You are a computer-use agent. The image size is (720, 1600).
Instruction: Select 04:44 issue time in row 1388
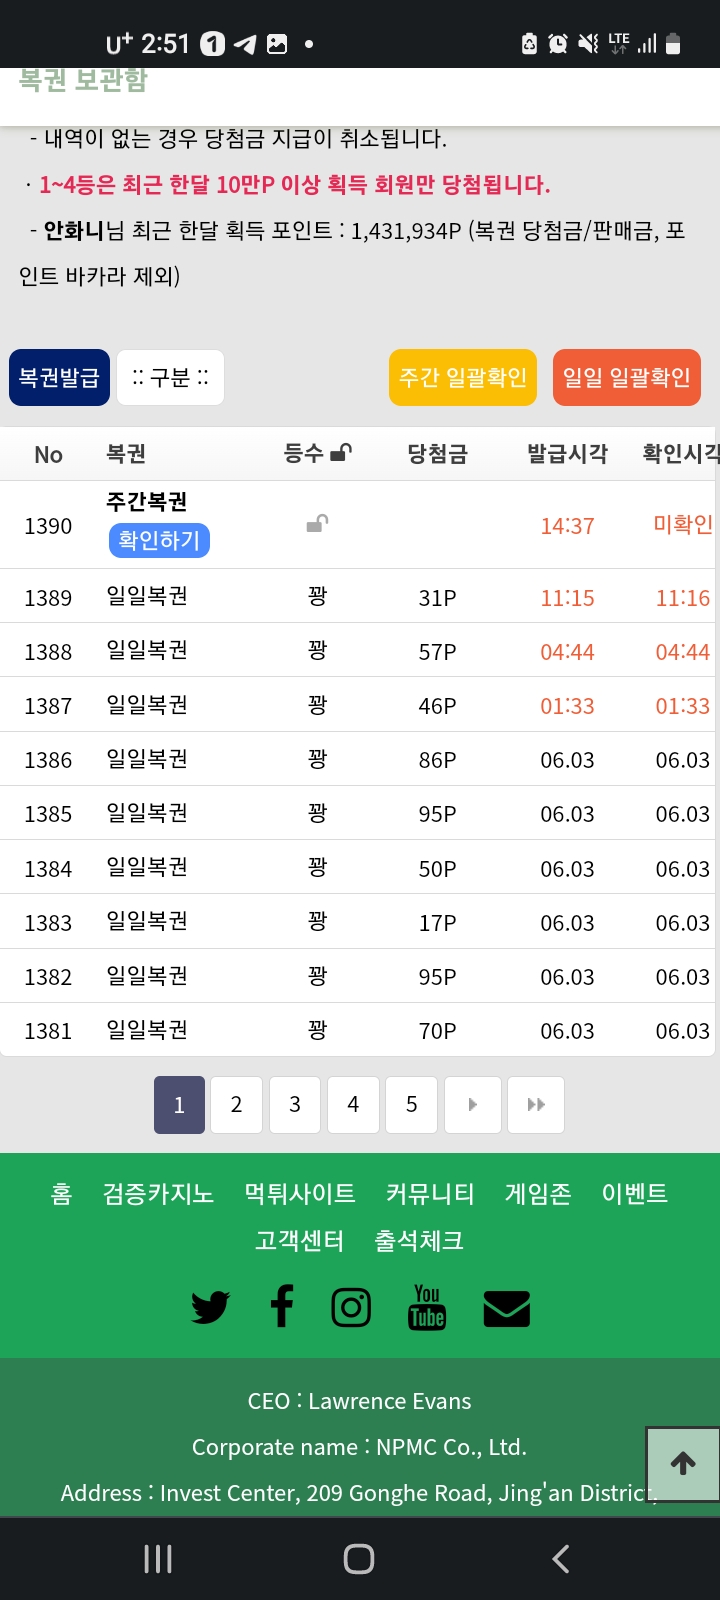[x=567, y=652]
